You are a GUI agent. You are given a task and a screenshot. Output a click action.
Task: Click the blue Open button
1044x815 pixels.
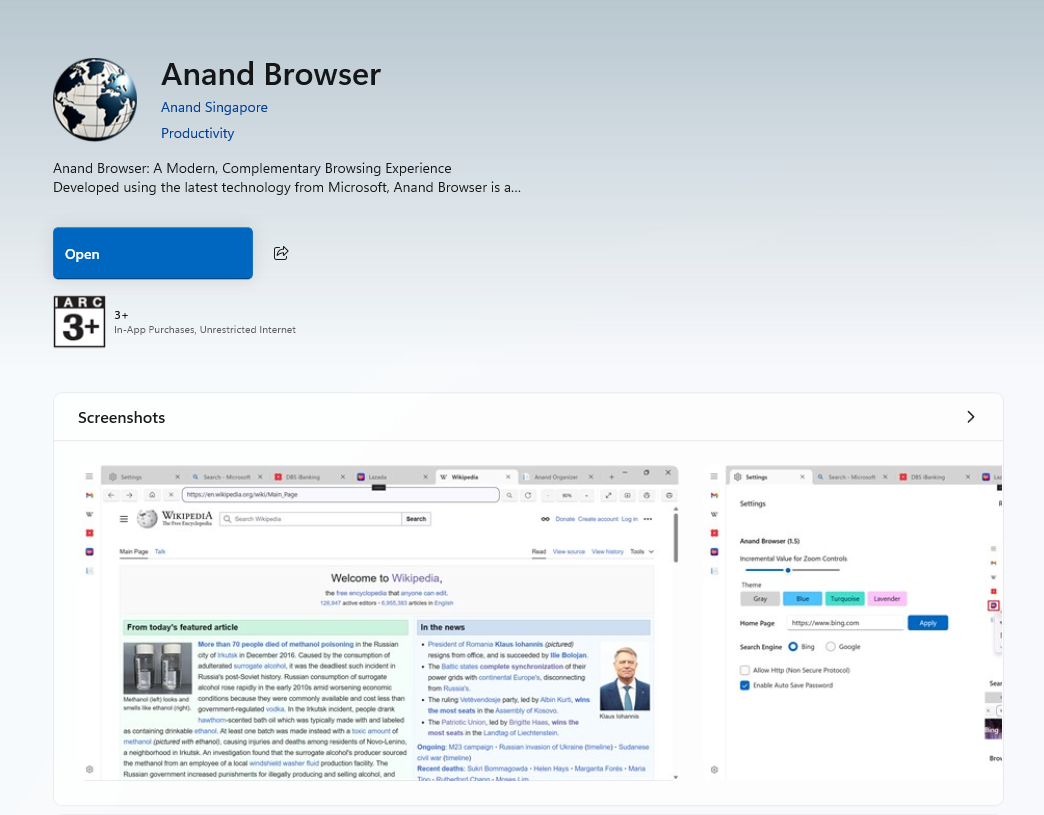coord(152,253)
